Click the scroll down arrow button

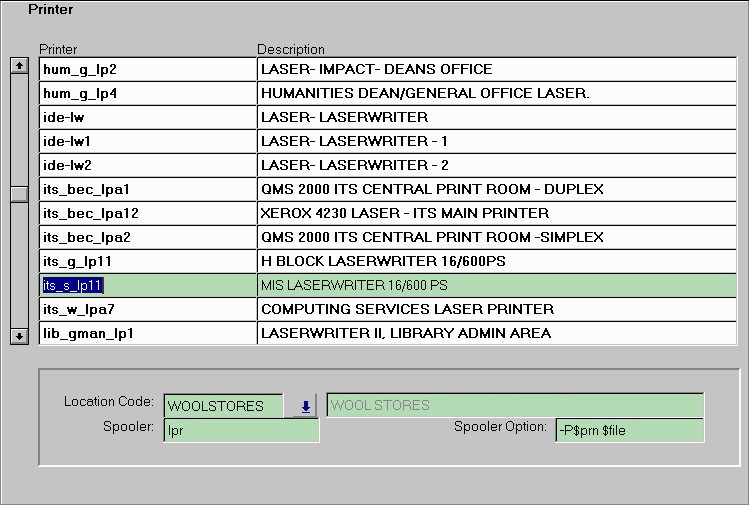[x=19, y=337]
